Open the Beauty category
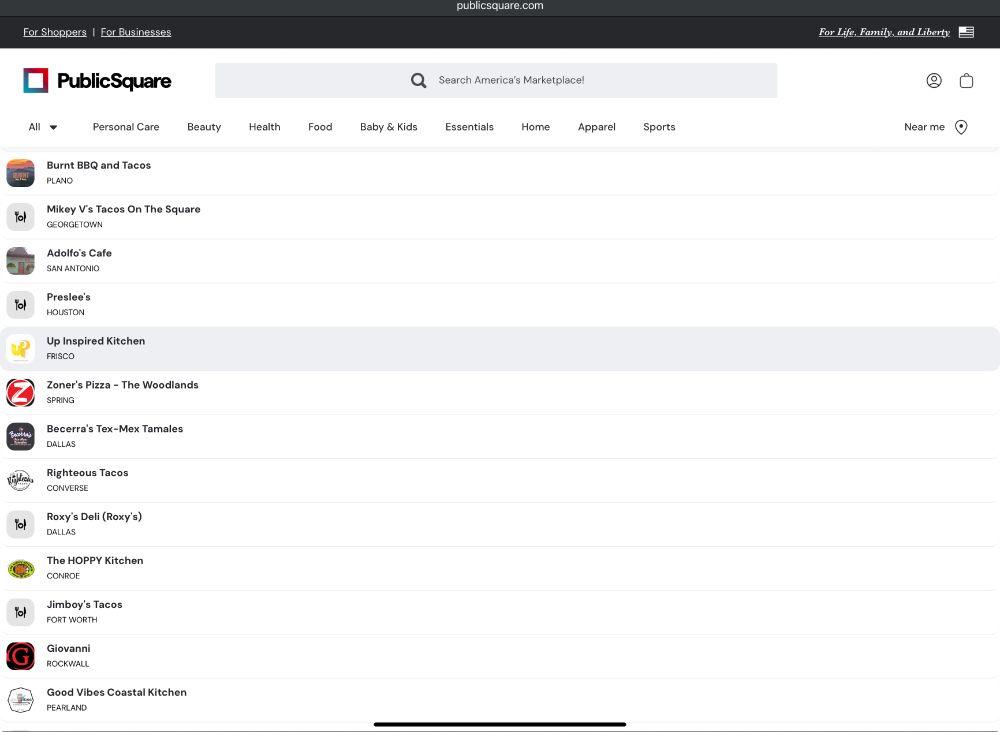1000x732 pixels. [x=204, y=127]
